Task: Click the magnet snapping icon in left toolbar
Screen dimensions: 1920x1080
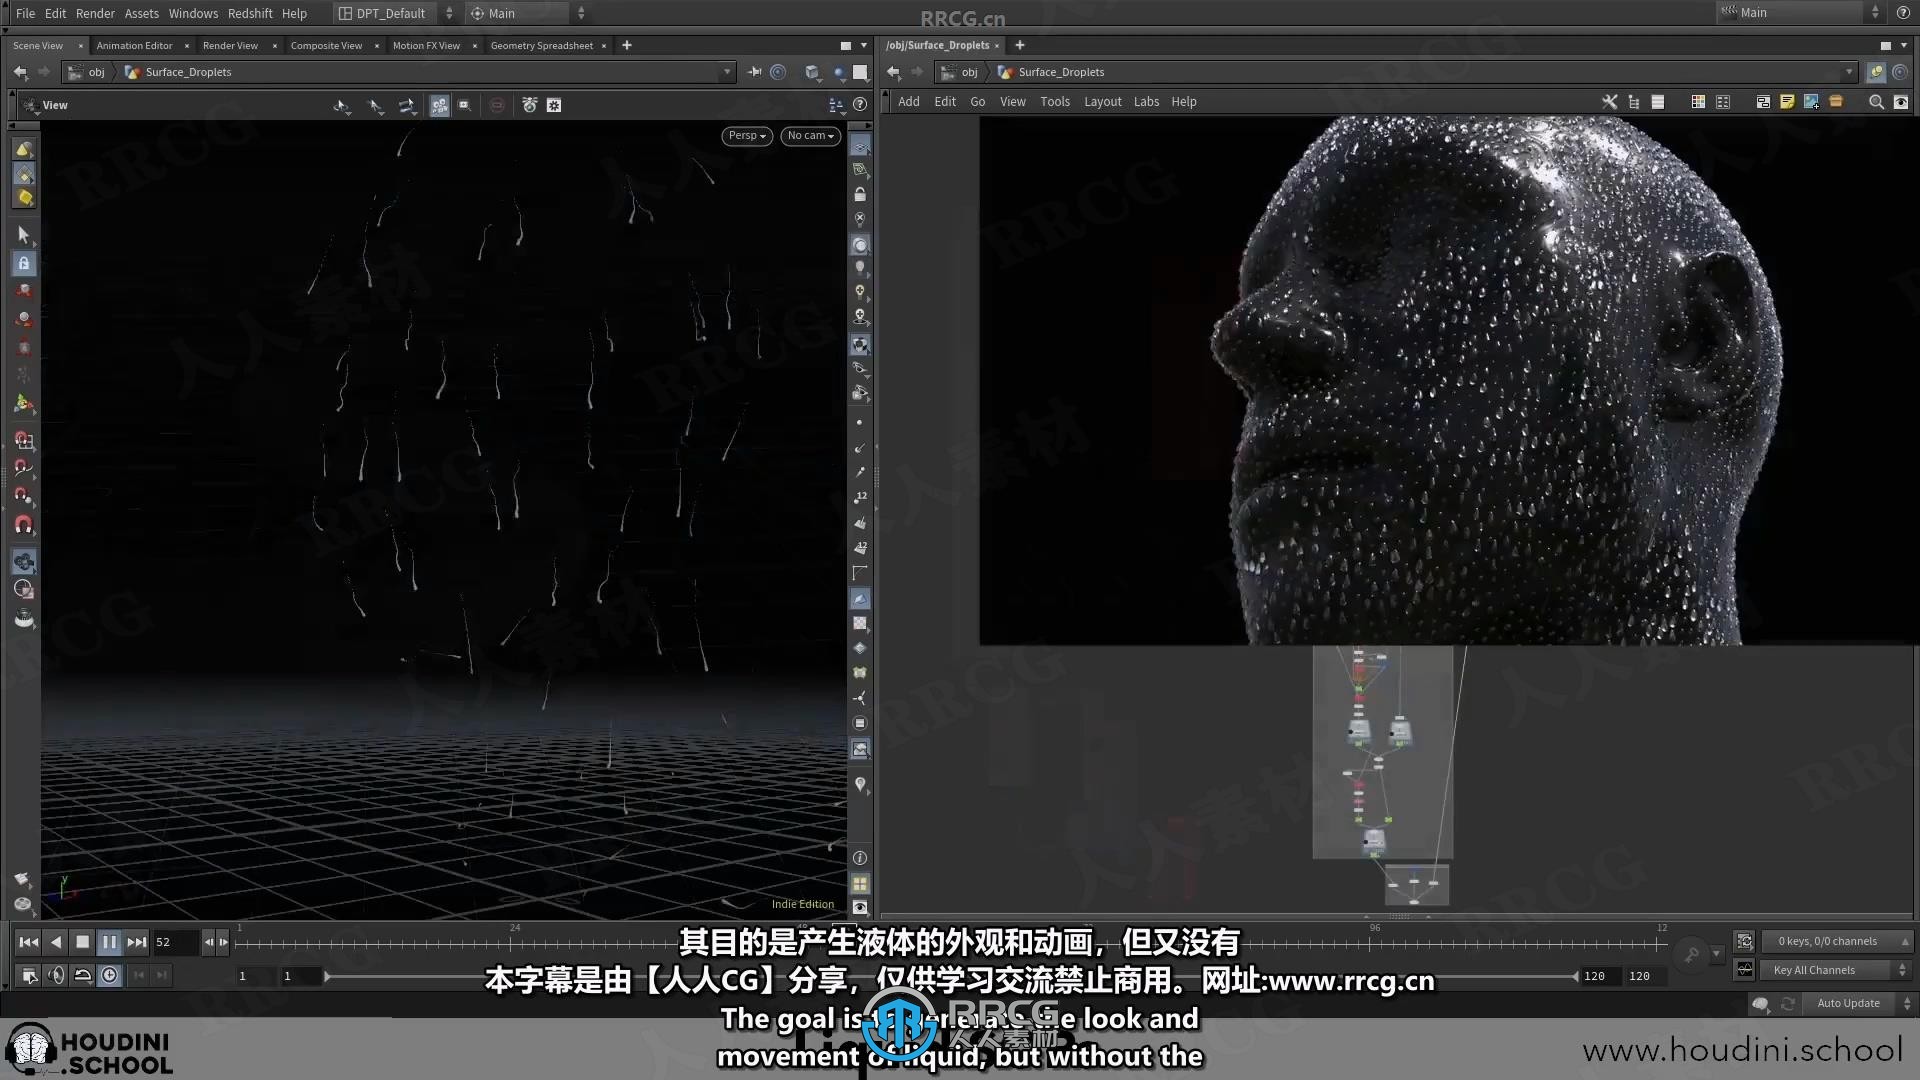Action: (x=24, y=525)
